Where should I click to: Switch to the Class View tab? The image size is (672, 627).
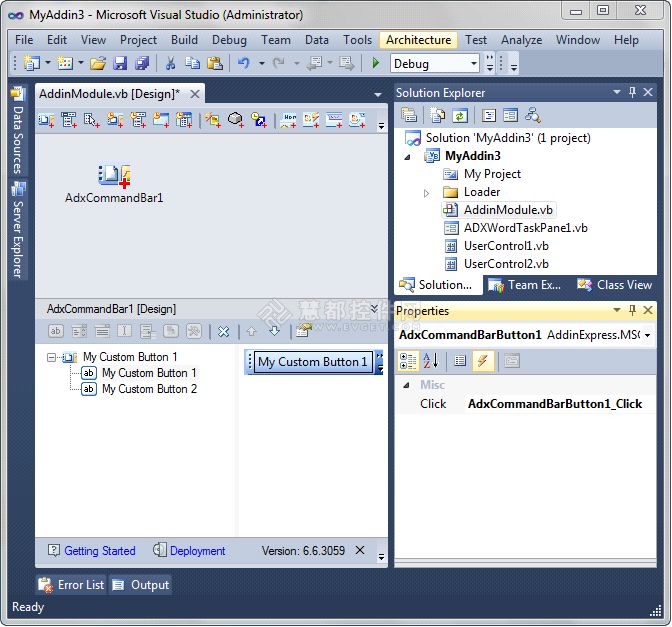(615, 285)
